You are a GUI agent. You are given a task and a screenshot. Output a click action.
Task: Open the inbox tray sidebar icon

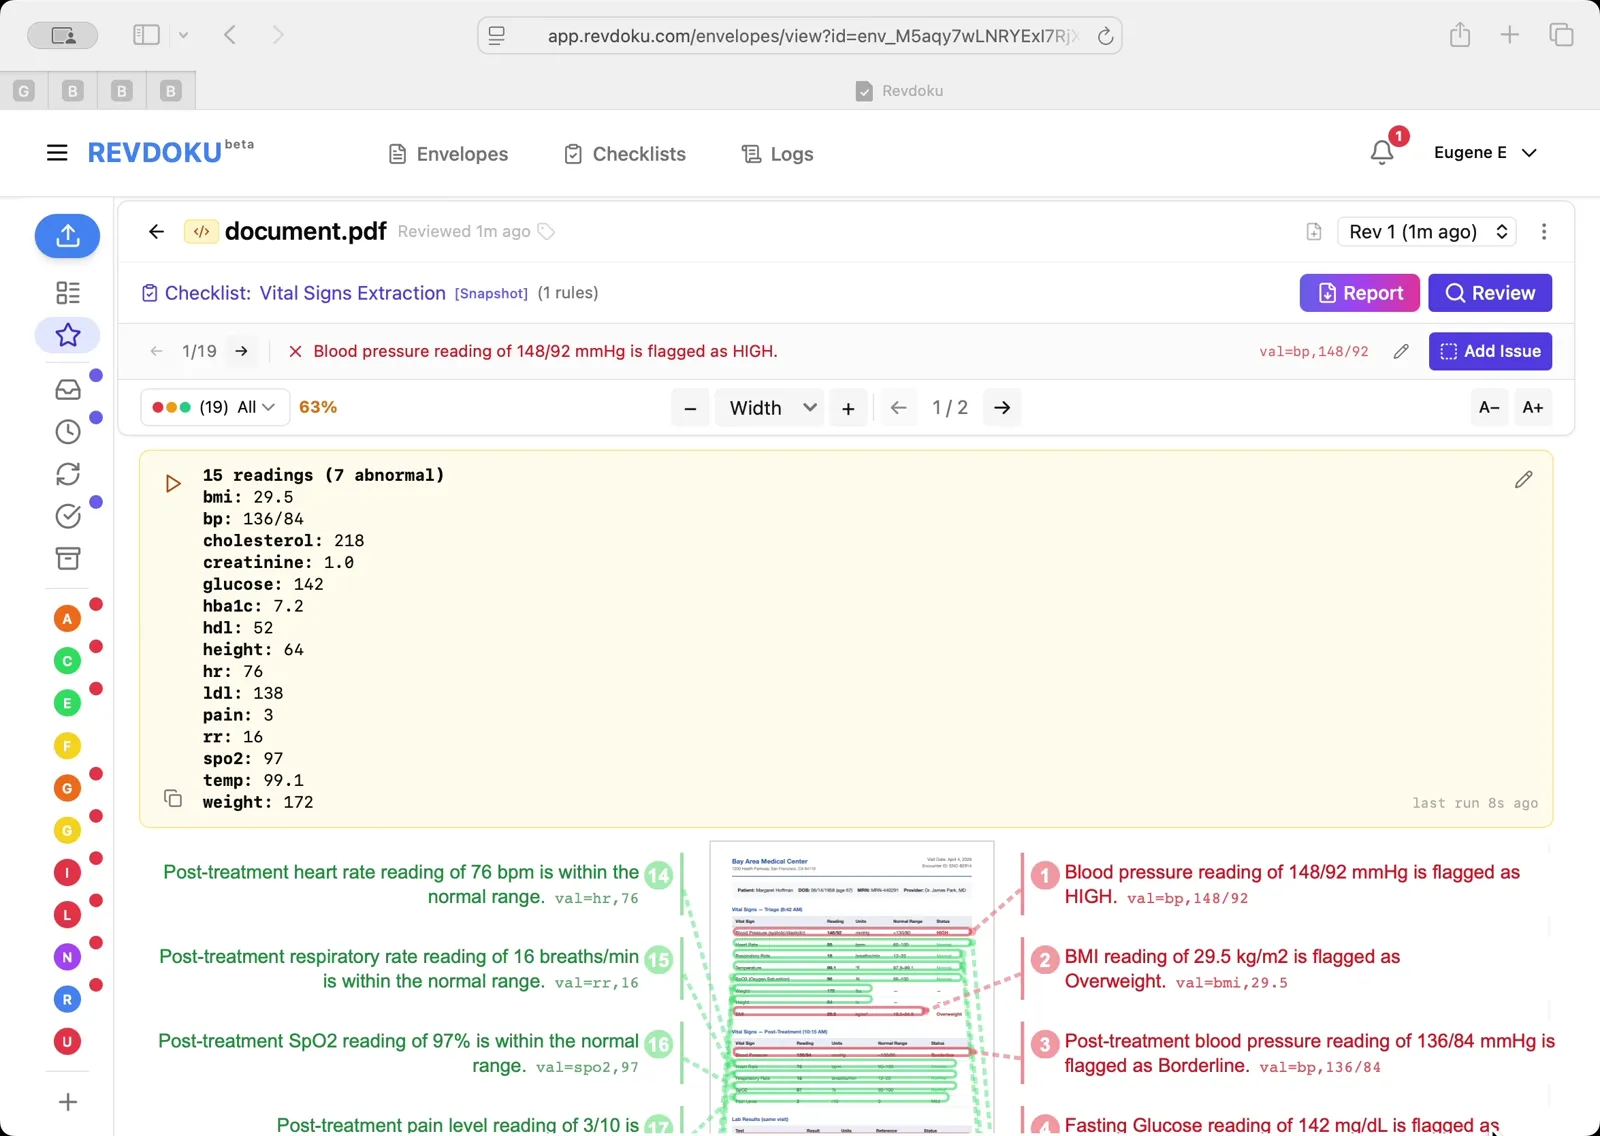pos(67,389)
